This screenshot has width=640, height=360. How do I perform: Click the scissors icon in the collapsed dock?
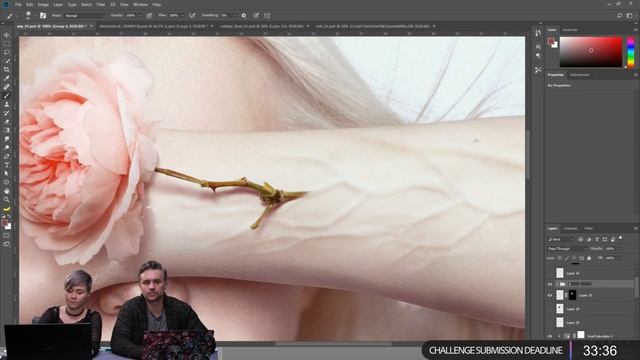[538, 70]
